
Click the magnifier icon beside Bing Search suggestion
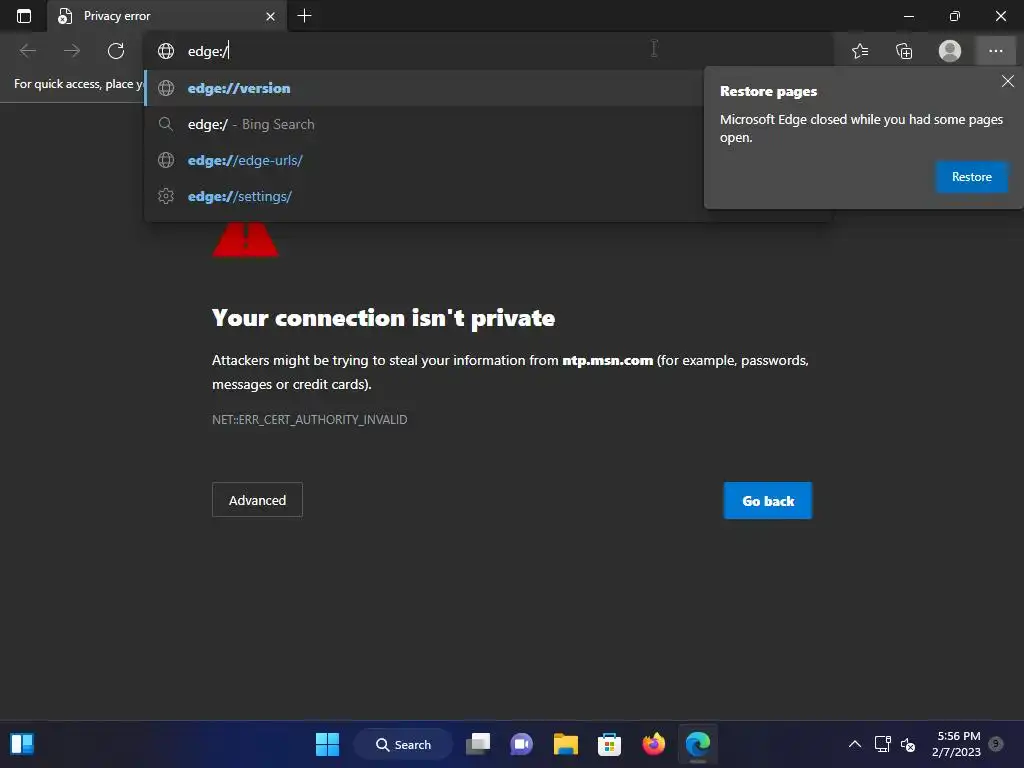point(166,124)
